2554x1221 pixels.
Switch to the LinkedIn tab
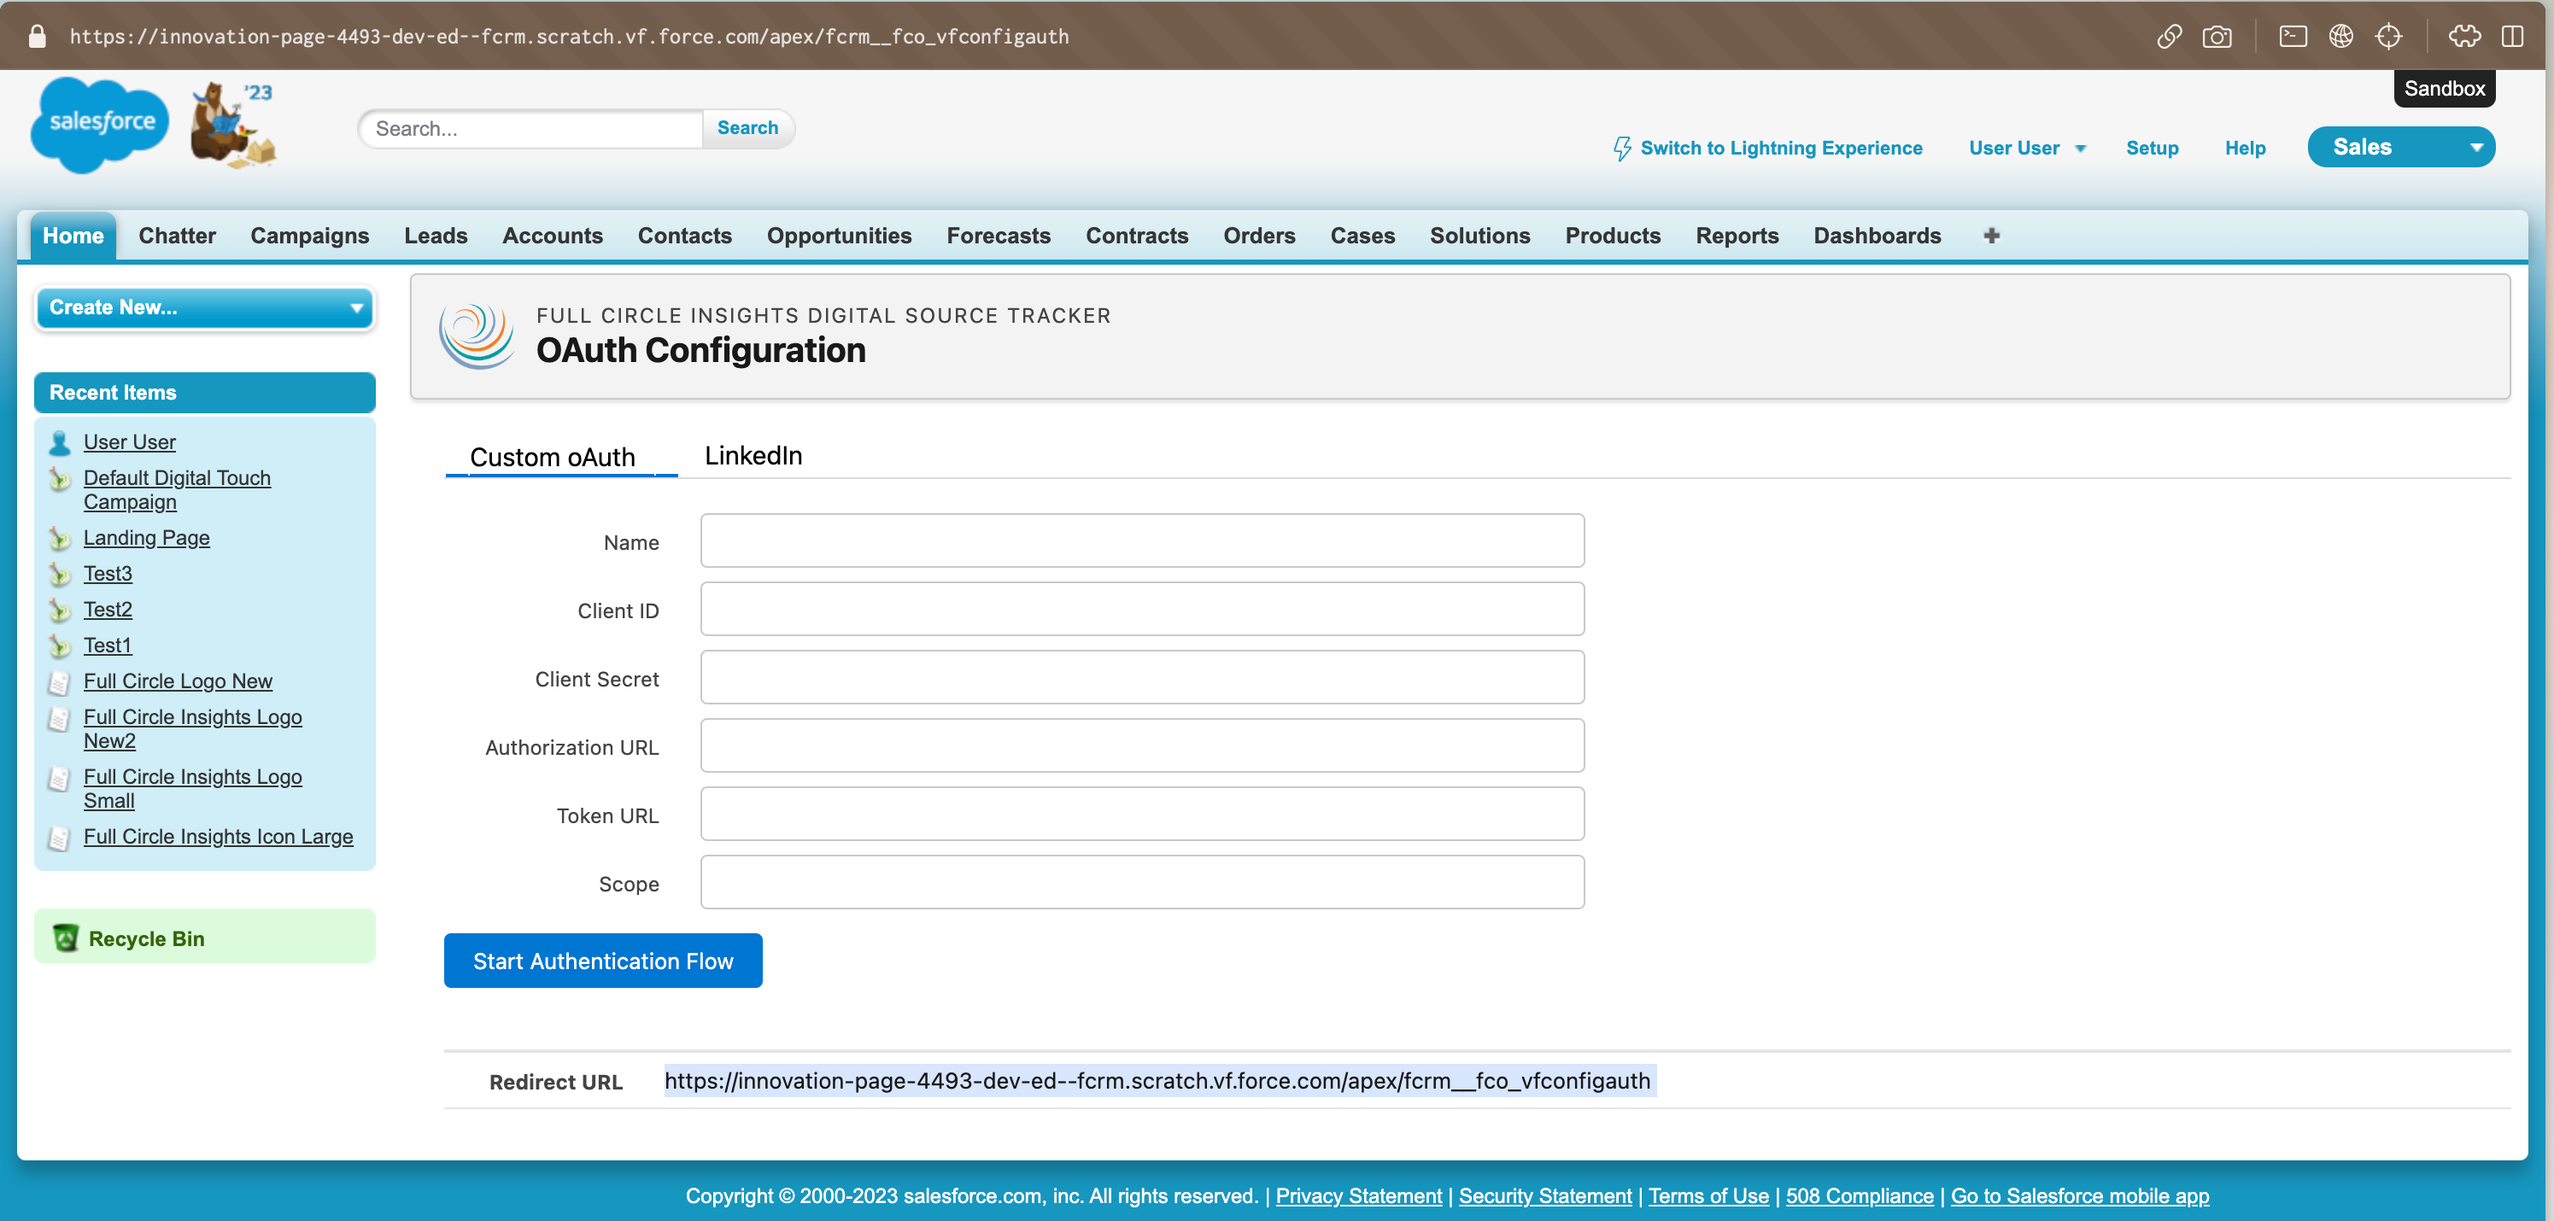tap(753, 456)
